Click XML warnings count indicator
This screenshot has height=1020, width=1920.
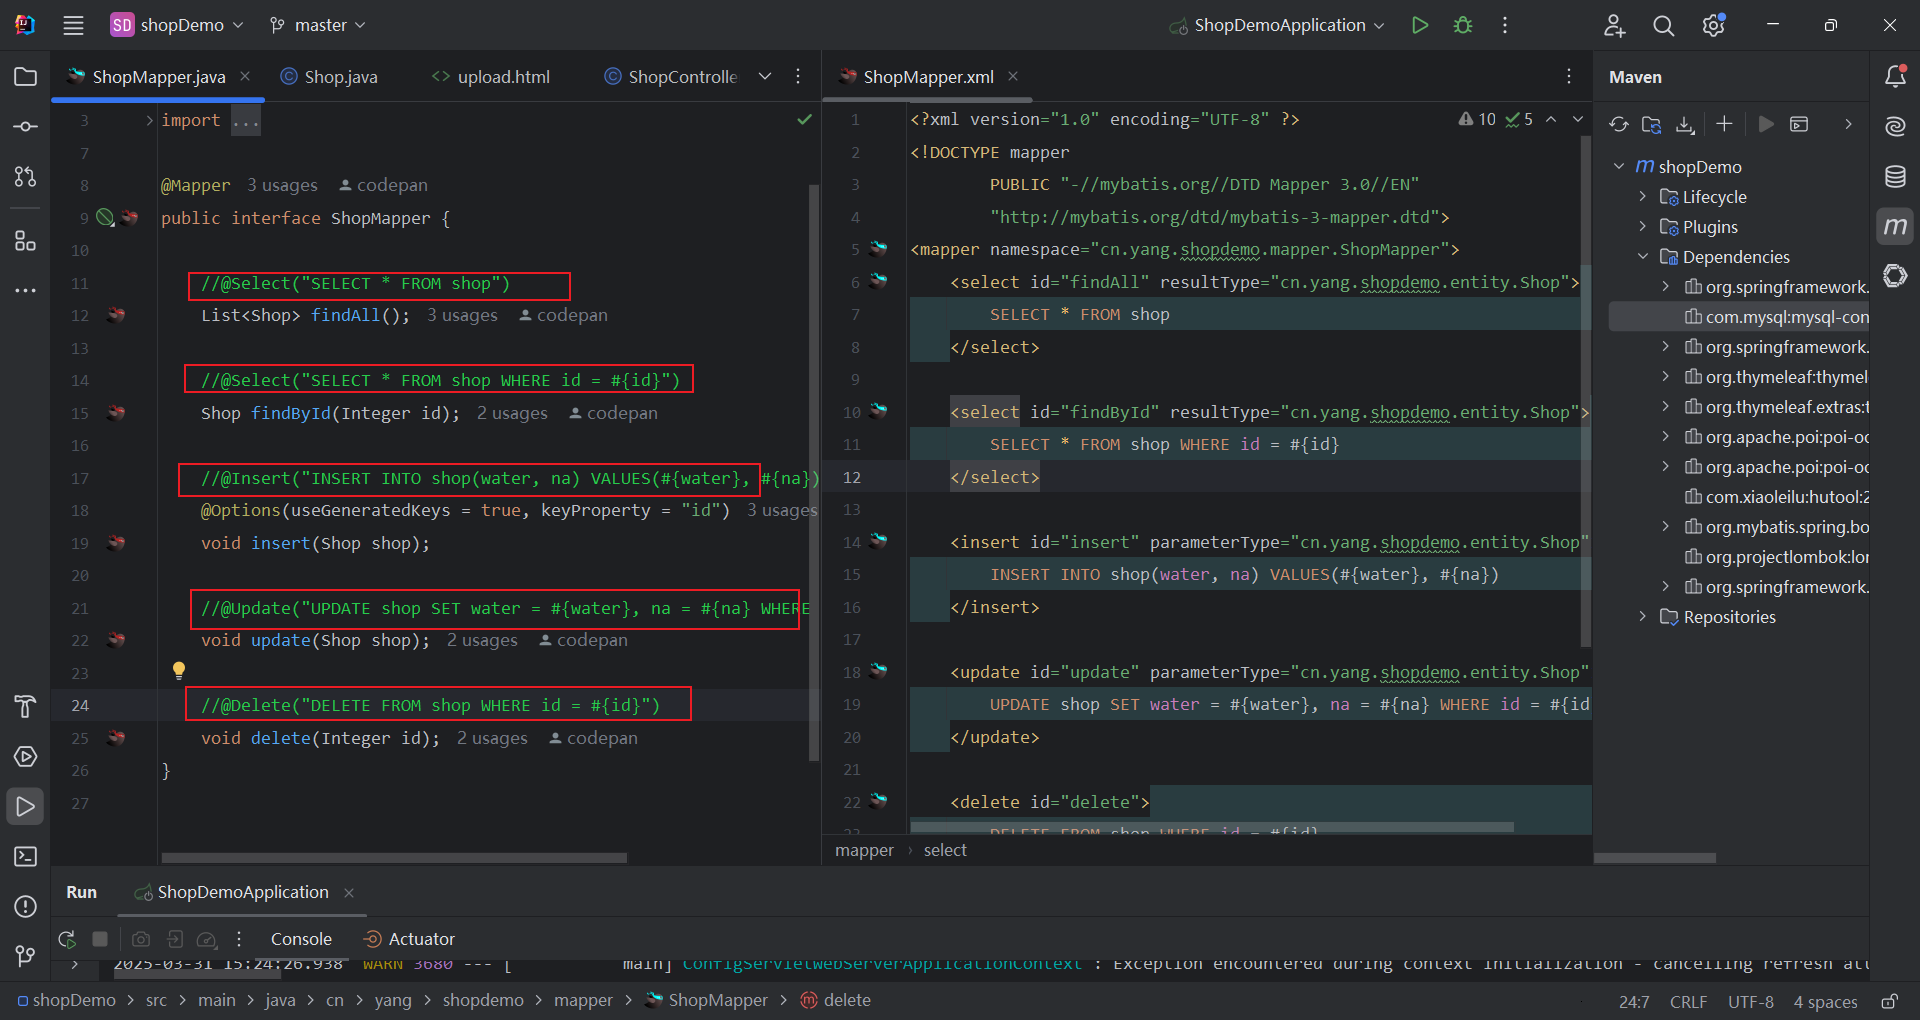(x=1477, y=119)
